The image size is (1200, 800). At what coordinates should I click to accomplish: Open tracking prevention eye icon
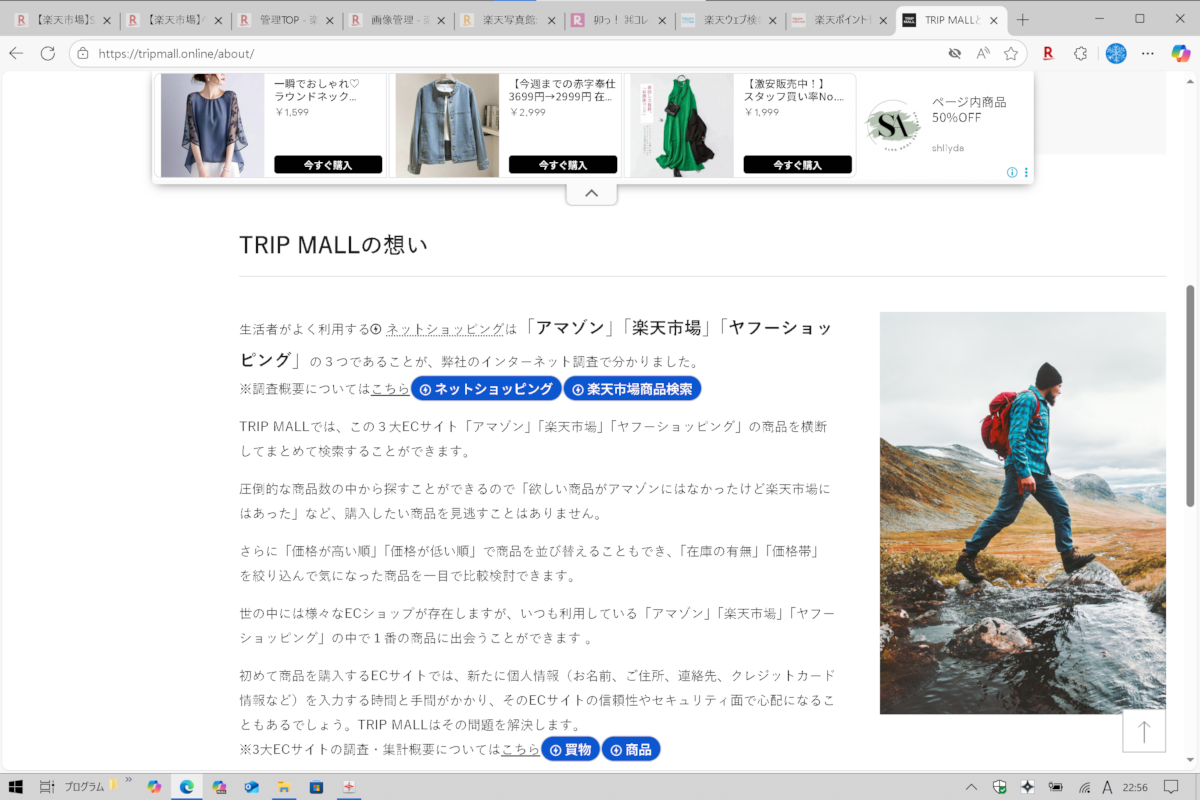pos(955,53)
